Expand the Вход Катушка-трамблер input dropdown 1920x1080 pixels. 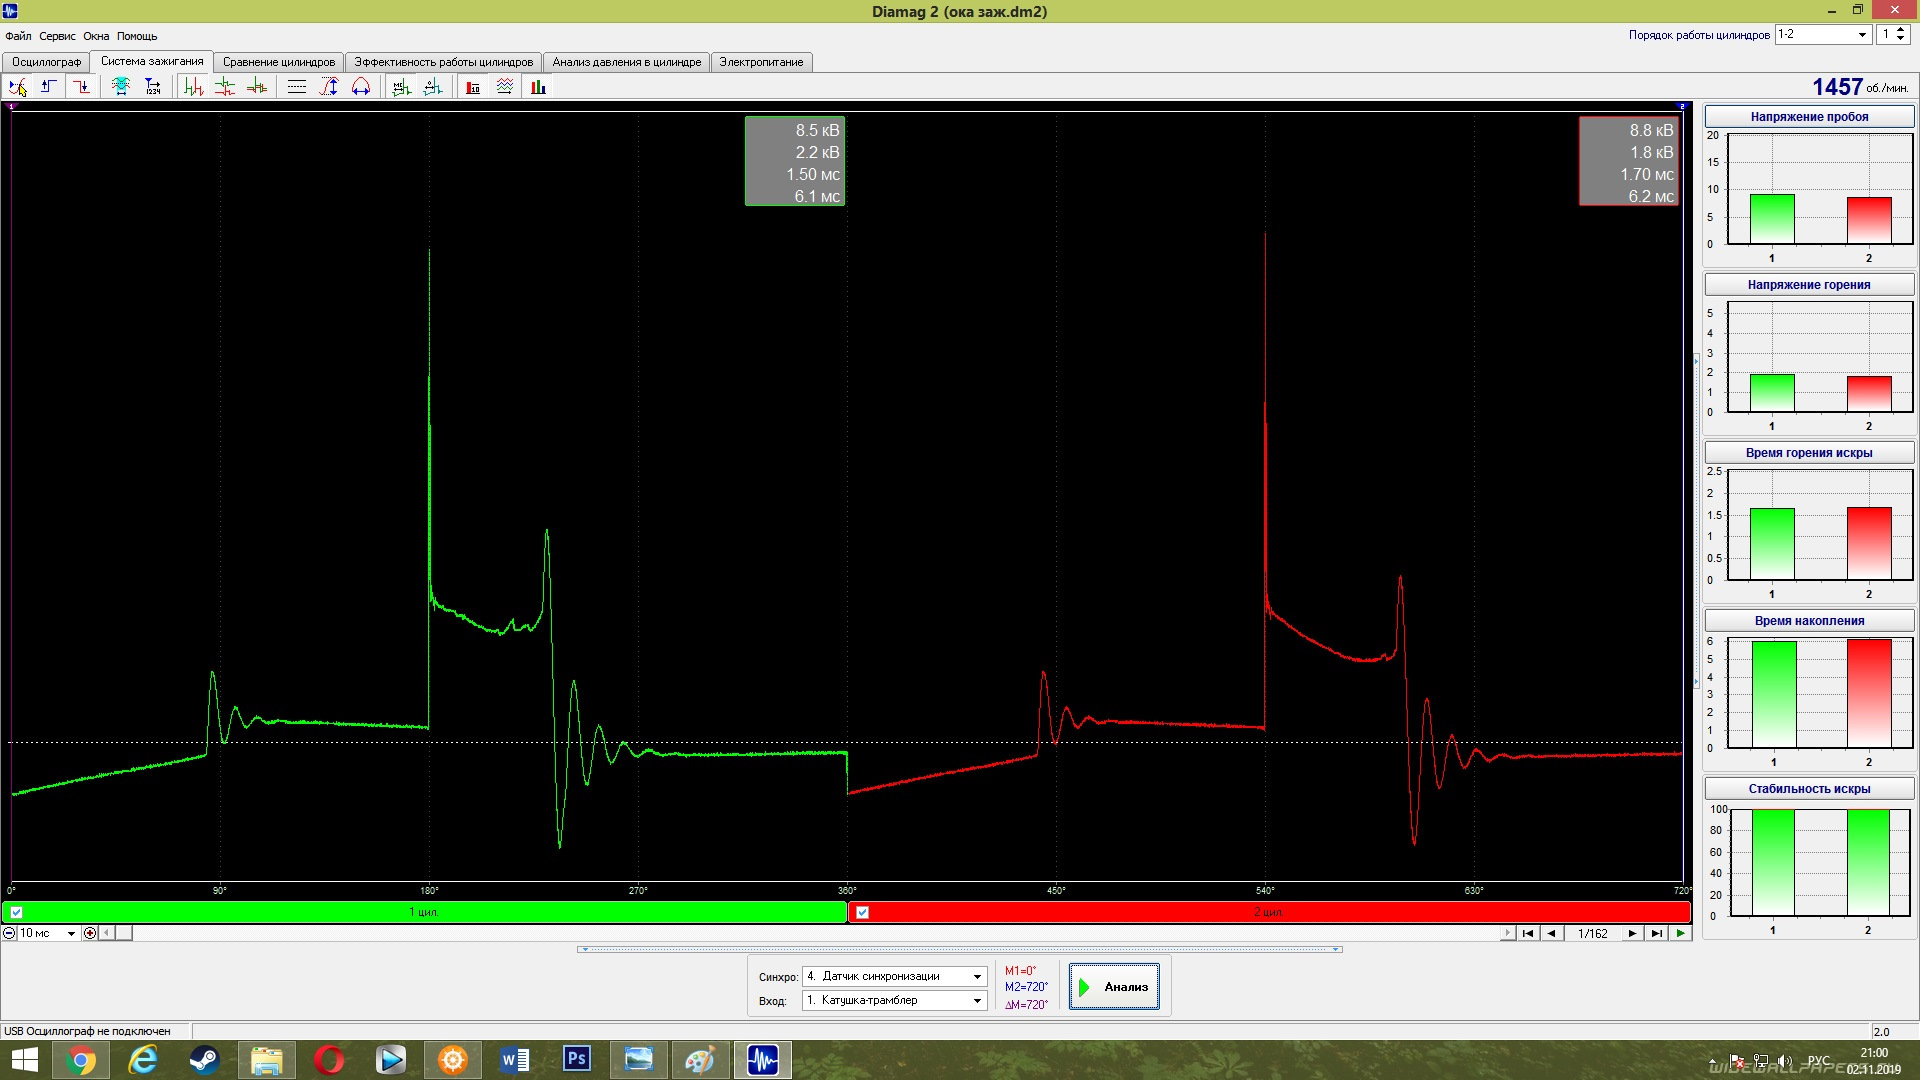[x=977, y=1000]
